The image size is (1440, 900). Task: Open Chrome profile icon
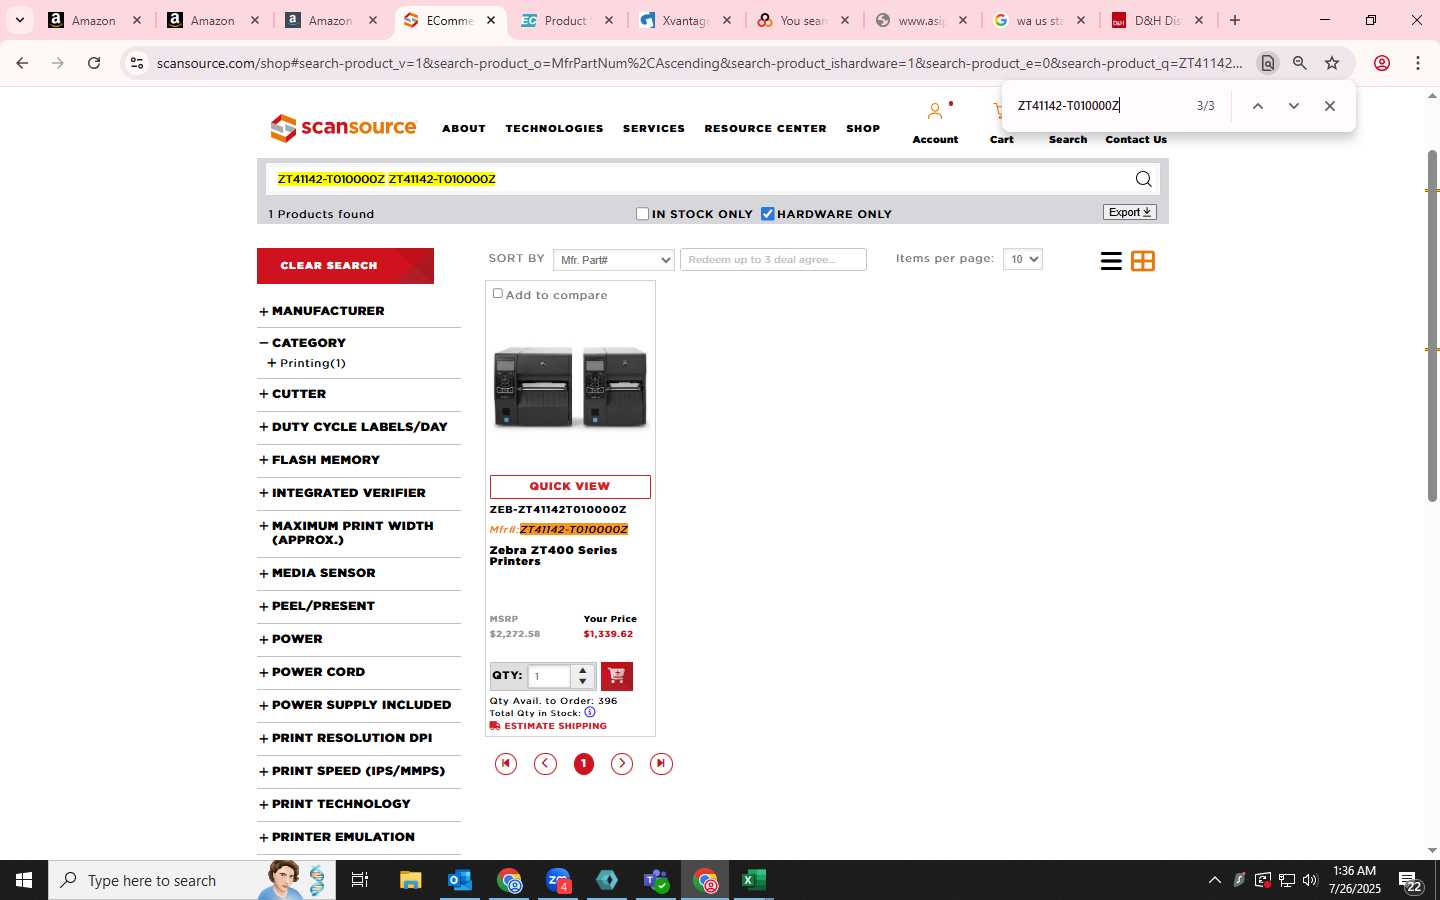[1382, 63]
